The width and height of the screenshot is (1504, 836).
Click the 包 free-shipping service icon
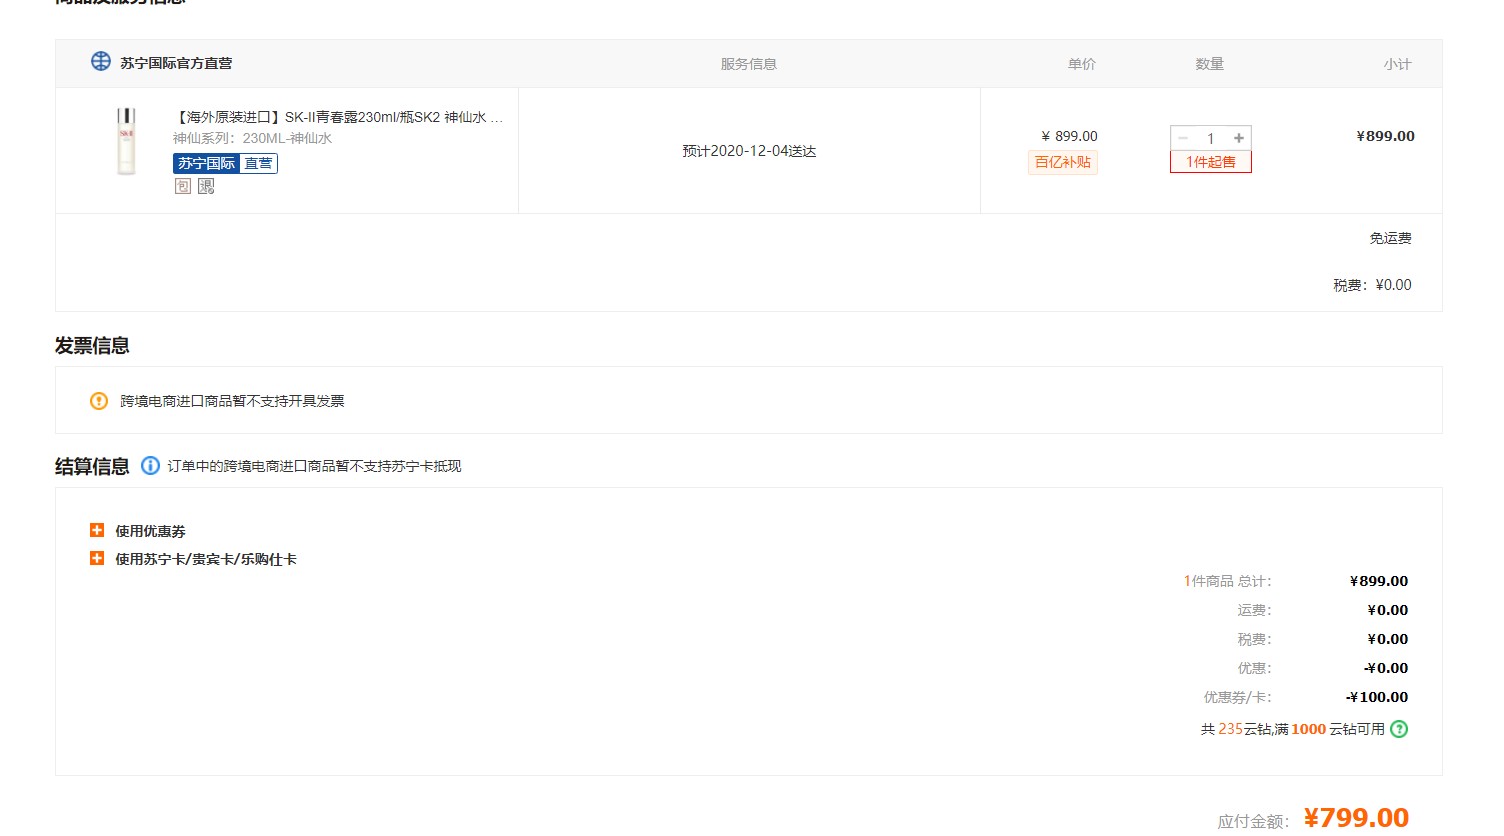[x=182, y=186]
